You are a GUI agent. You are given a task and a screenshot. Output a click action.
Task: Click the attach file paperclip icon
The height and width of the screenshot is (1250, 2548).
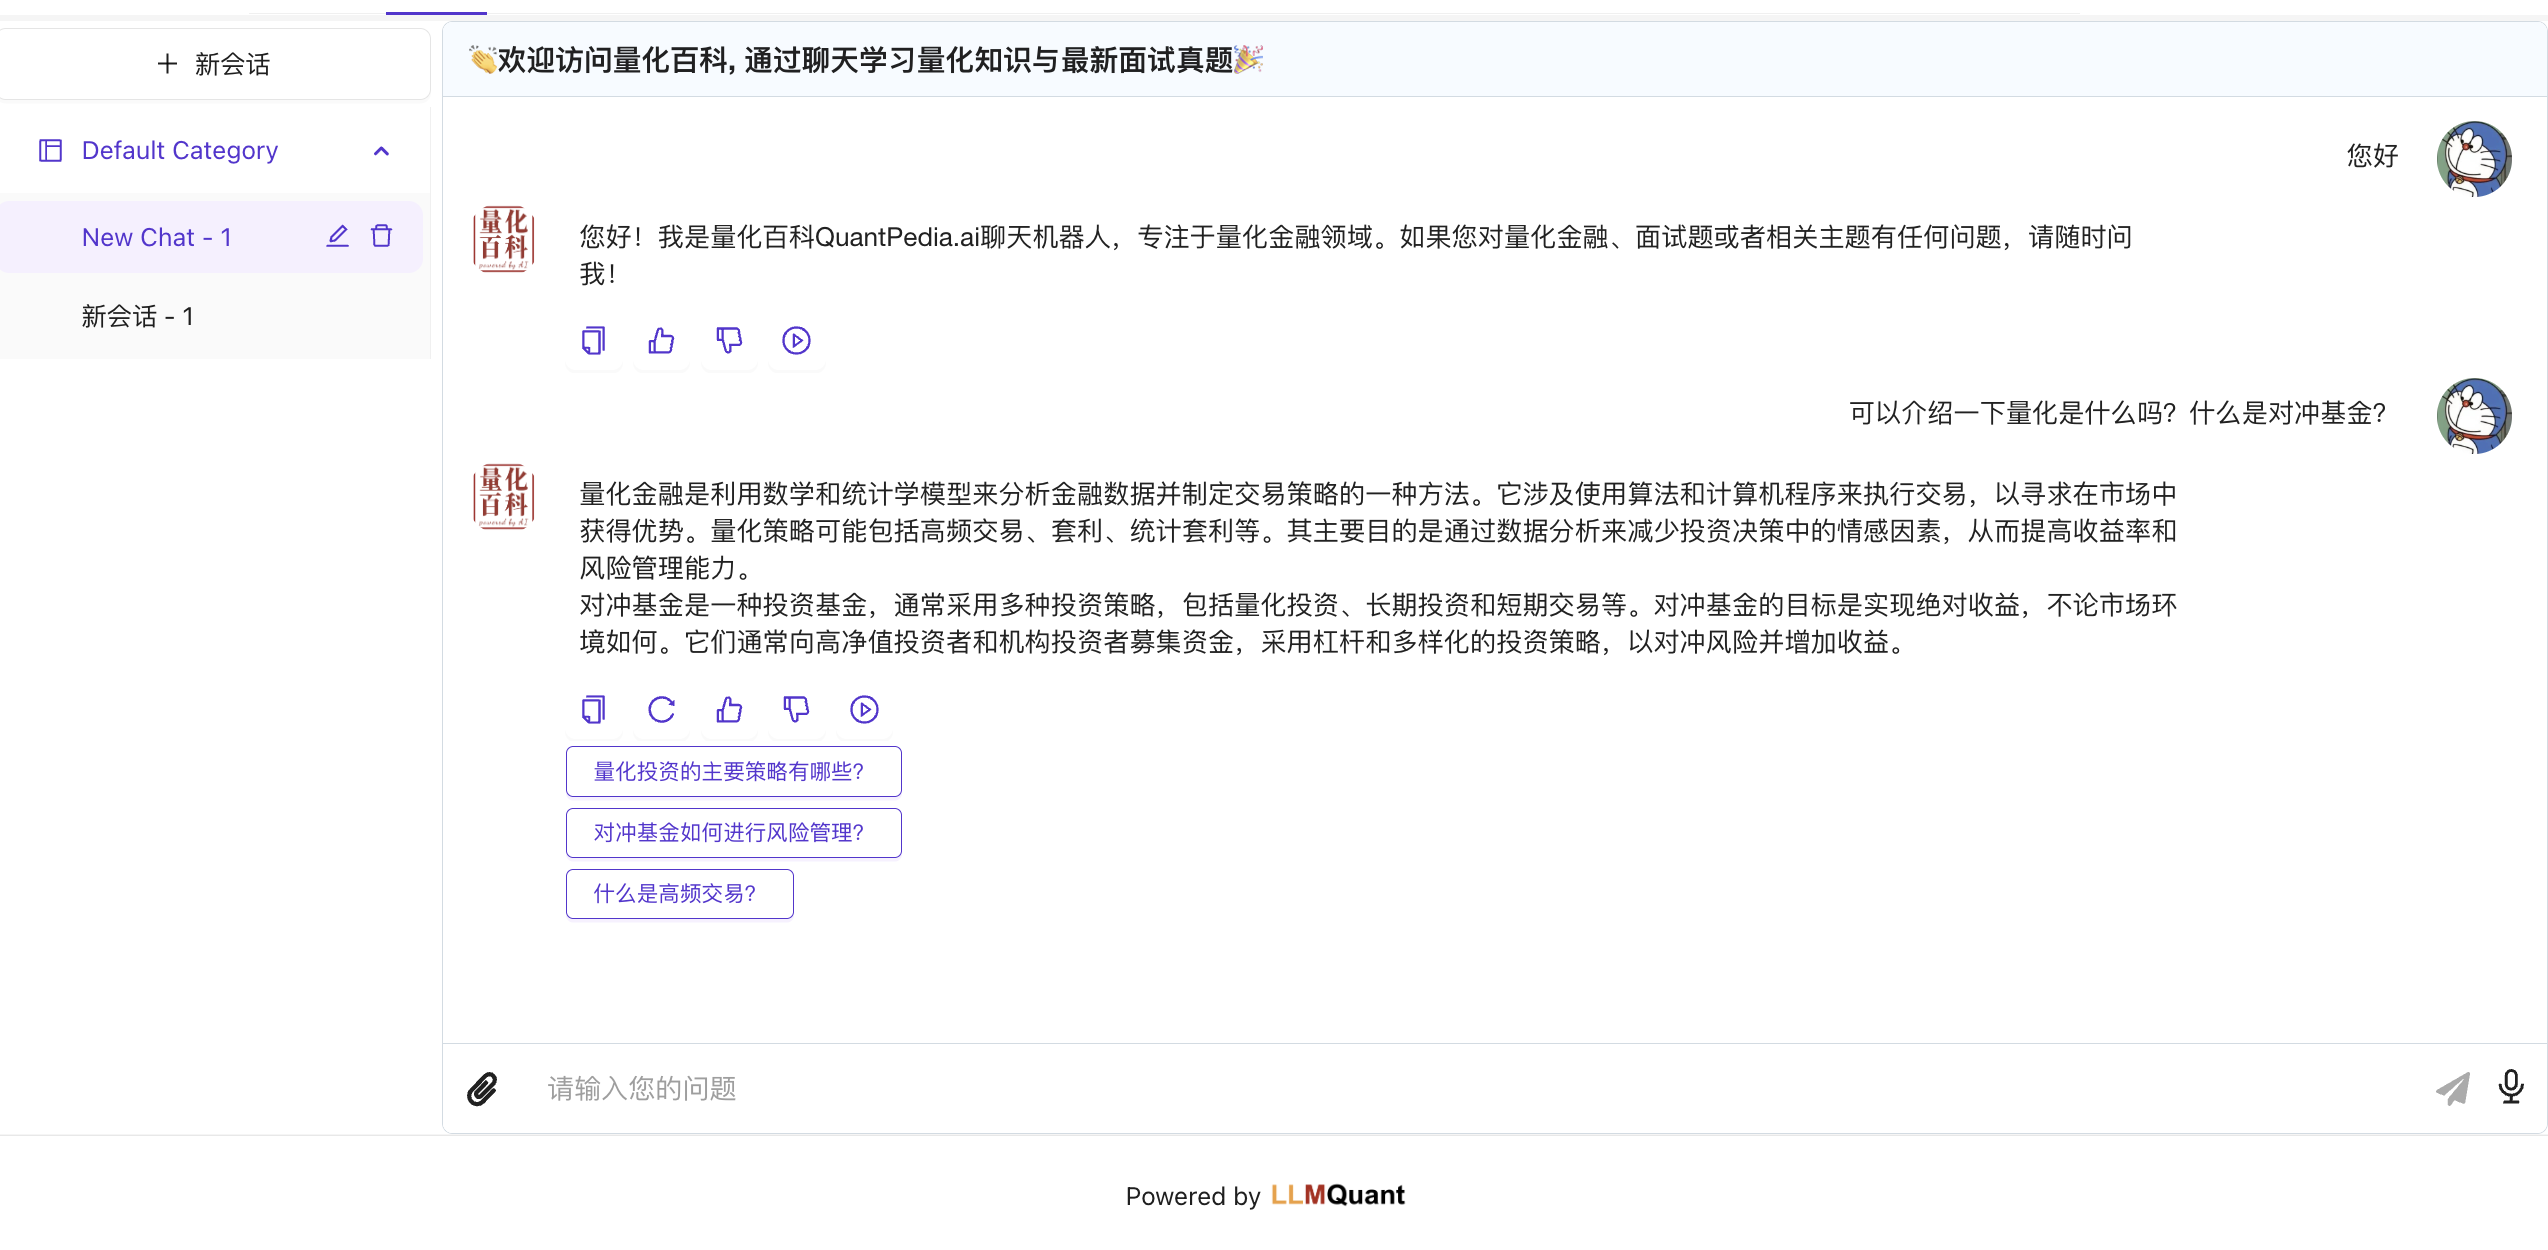click(x=482, y=1088)
